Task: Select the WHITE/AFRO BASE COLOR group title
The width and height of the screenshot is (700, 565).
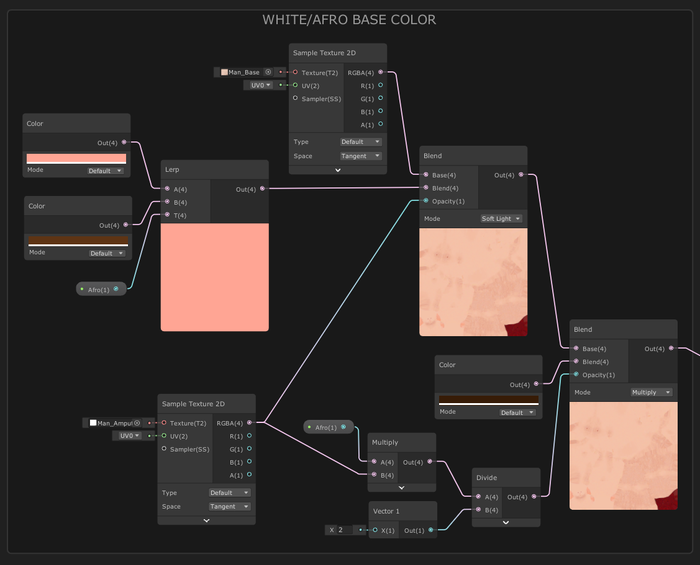Action: [349, 20]
